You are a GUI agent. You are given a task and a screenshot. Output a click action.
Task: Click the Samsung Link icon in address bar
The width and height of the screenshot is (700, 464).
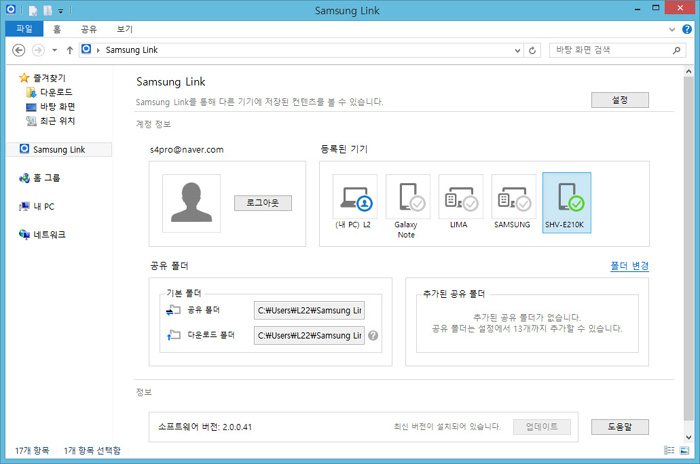[x=86, y=49]
